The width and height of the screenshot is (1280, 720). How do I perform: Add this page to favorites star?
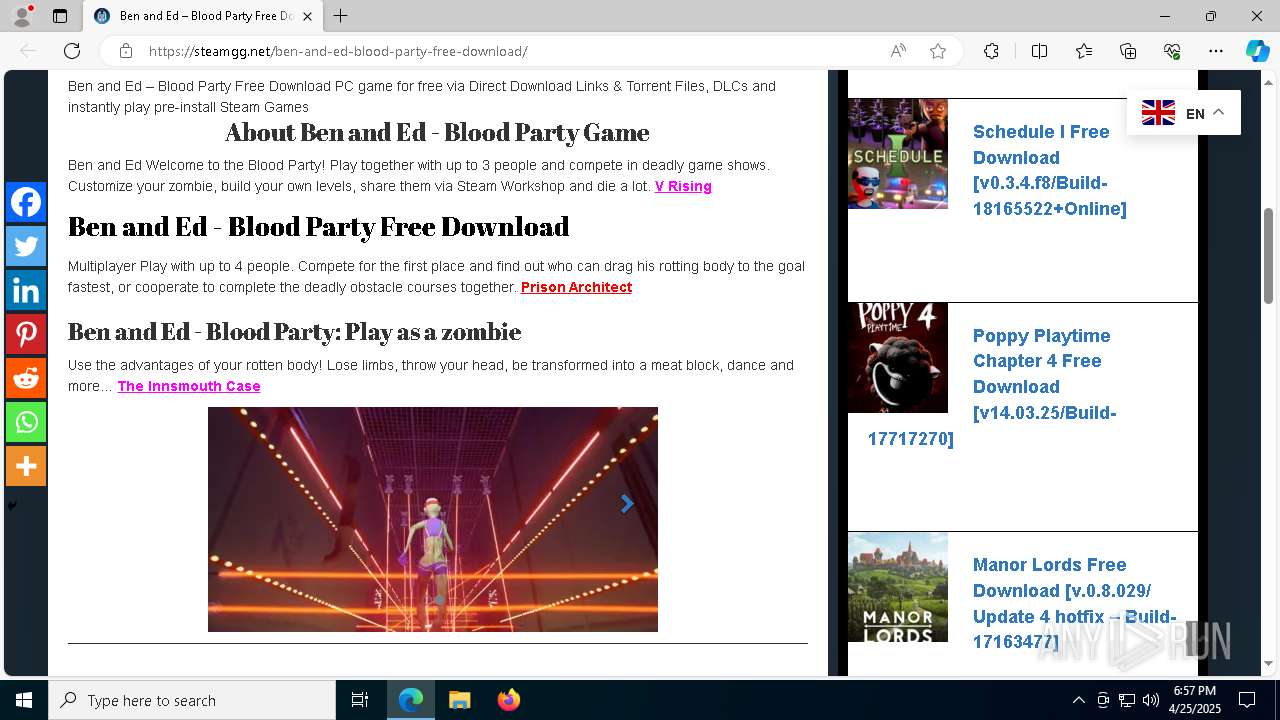click(938, 51)
